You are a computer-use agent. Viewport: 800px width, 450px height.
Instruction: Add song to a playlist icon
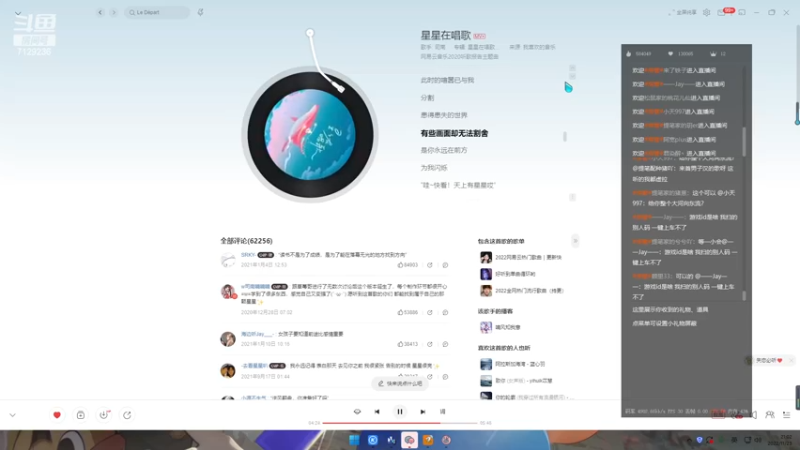click(81, 415)
